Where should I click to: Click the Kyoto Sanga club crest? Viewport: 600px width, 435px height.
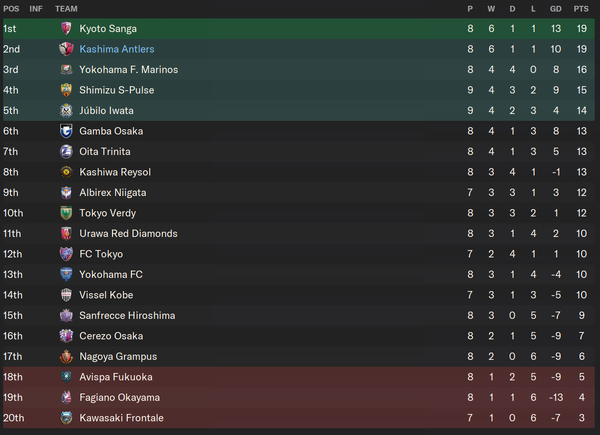tap(66, 29)
